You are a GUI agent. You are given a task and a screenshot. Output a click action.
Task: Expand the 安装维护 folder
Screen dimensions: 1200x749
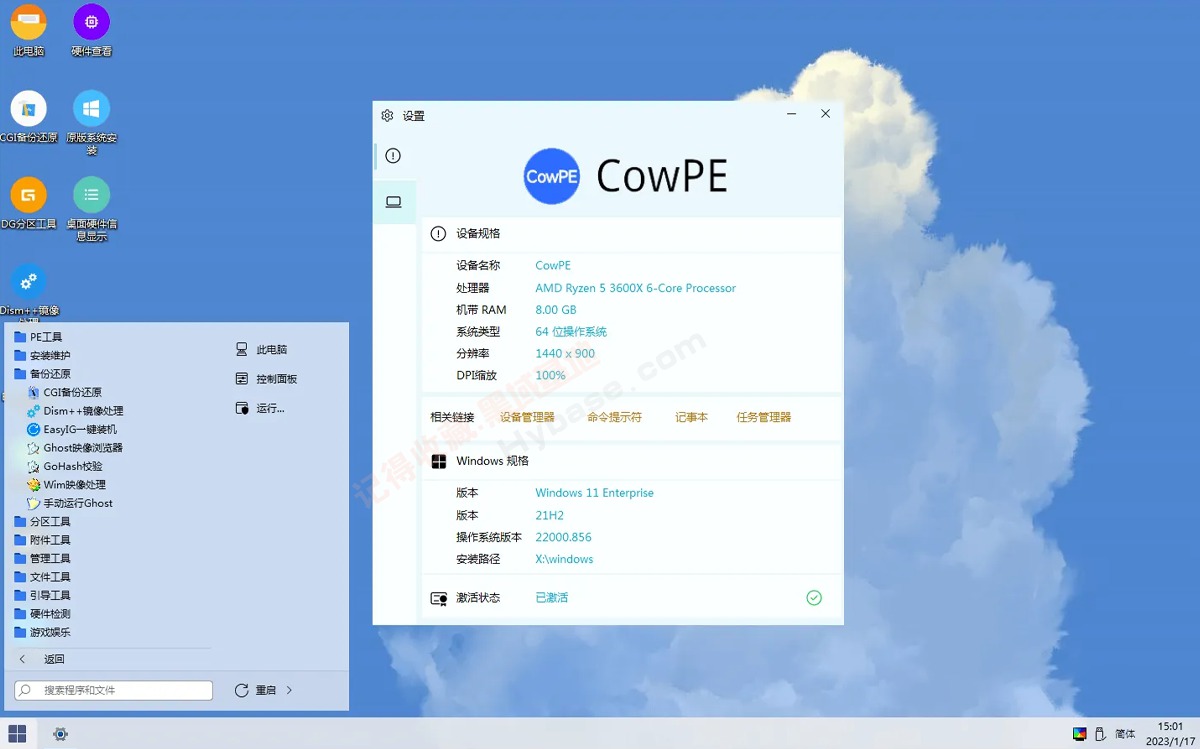click(42, 355)
